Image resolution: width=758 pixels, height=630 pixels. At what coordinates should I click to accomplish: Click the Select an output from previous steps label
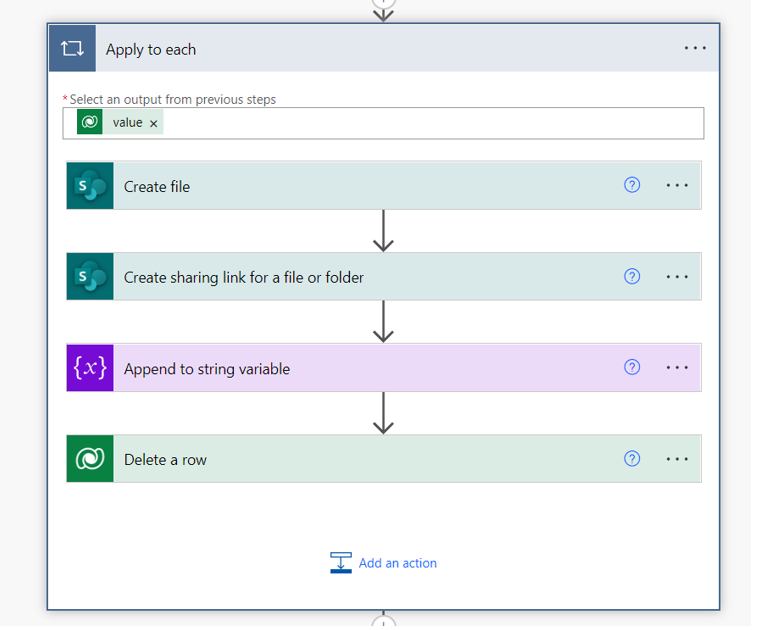[x=173, y=100]
